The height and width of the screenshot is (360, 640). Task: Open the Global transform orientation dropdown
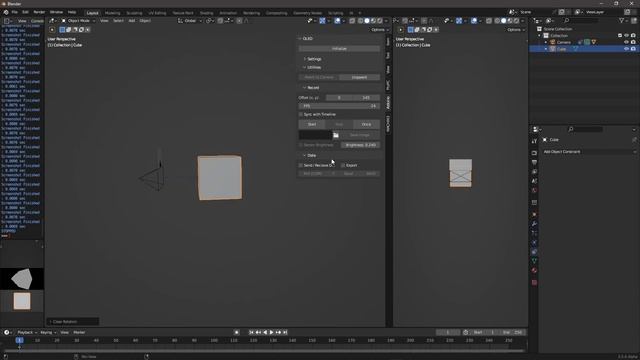(x=191, y=20)
